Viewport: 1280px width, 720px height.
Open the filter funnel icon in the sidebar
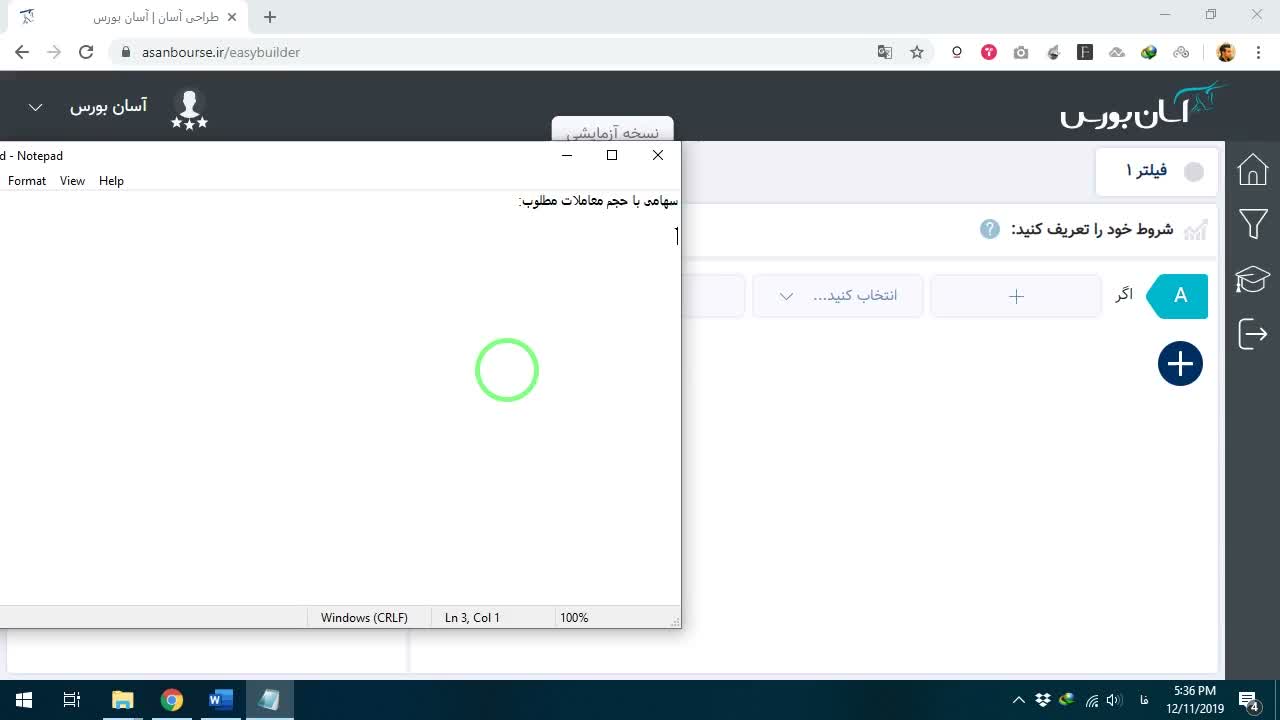pyautogui.click(x=1253, y=224)
